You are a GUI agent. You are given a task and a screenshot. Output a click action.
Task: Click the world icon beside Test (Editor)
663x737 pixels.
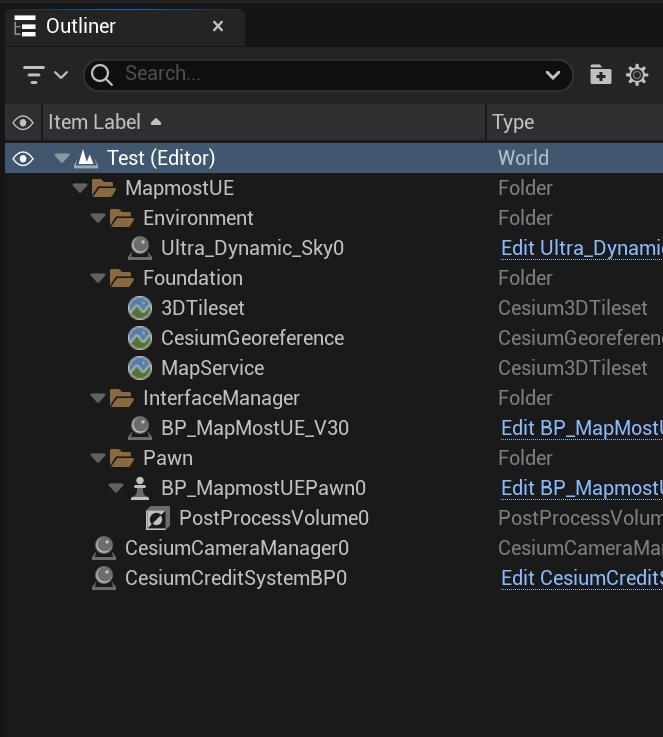[86, 158]
